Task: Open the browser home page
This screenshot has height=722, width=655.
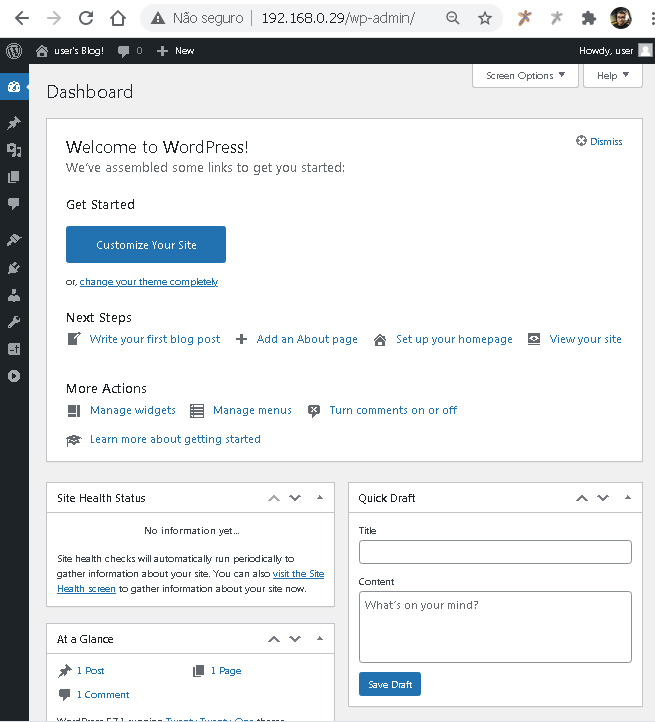Action: pos(118,18)
